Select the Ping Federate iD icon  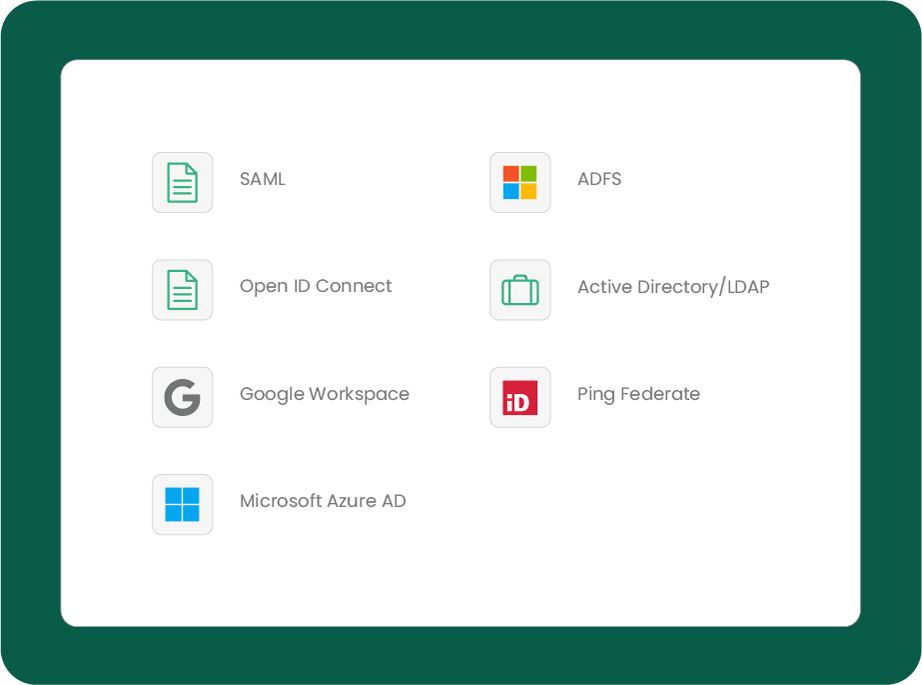pos(520,397)
